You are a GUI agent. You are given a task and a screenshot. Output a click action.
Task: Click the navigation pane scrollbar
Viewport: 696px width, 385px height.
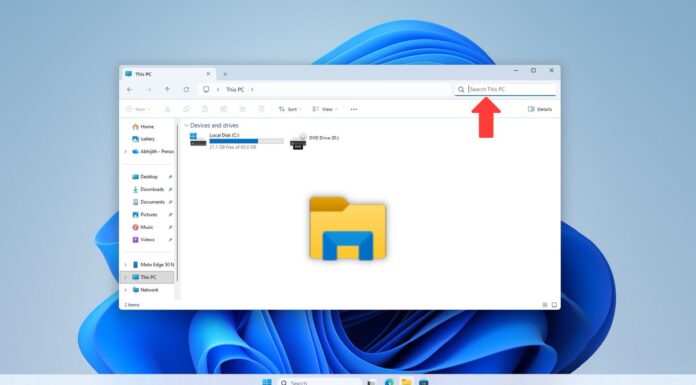coord(177,204)
